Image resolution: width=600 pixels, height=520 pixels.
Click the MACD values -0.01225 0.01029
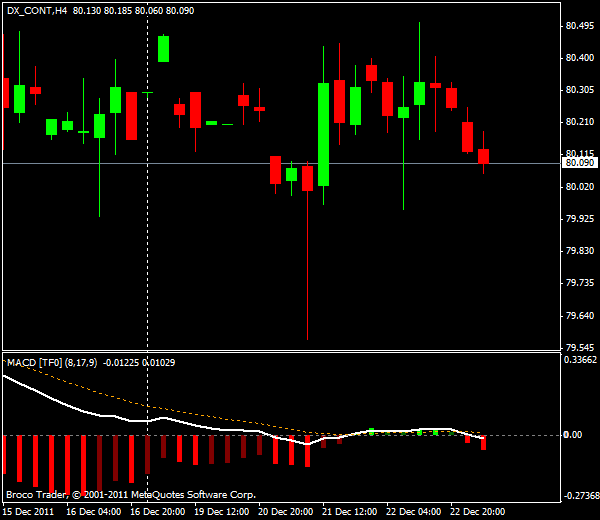pos(139,363)
